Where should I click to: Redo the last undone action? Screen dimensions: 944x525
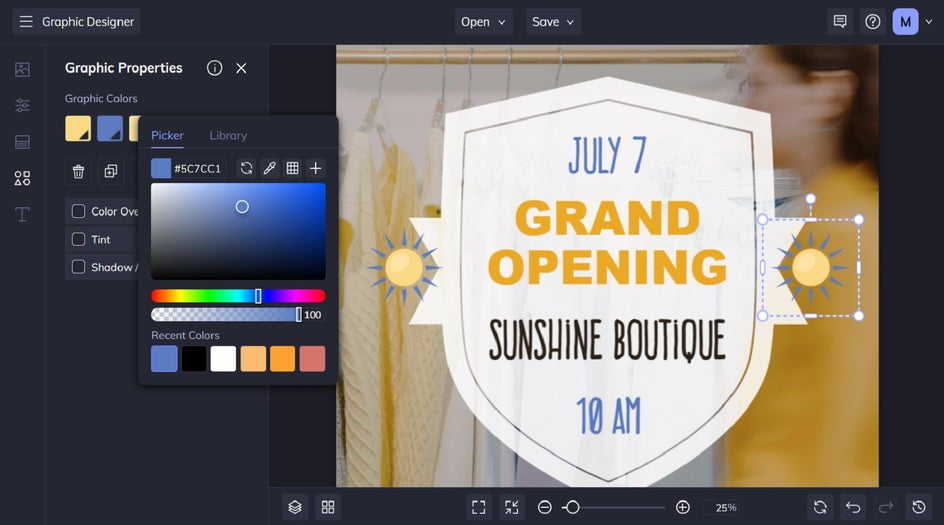(x=886, y=508)
